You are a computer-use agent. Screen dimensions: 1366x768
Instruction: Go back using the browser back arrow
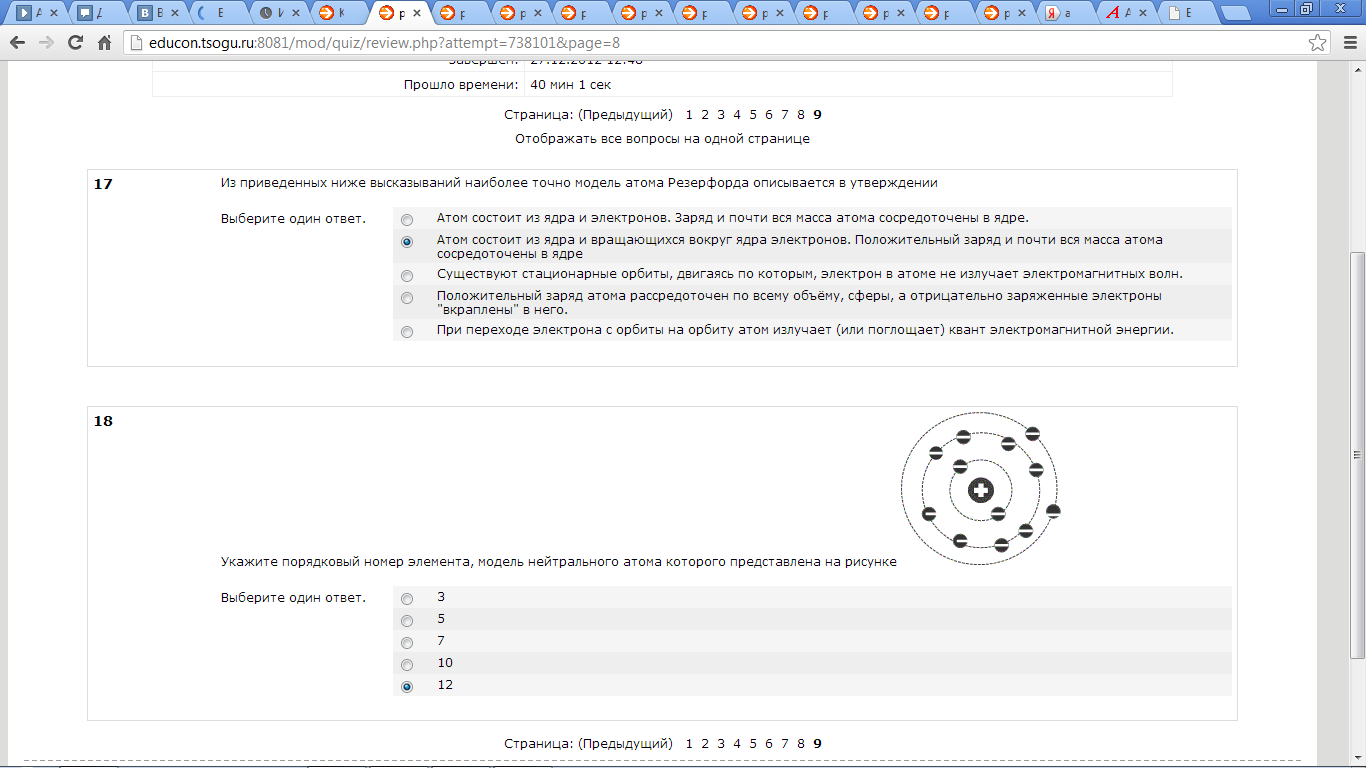click(17, 43)
